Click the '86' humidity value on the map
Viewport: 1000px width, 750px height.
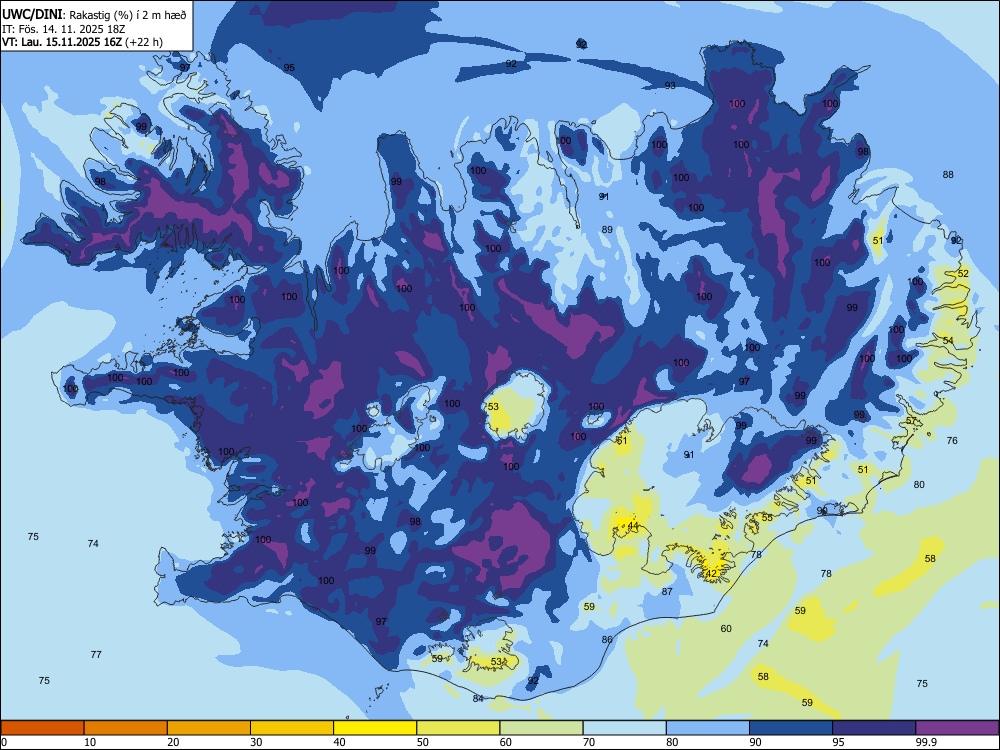click(x=607, y=640)
